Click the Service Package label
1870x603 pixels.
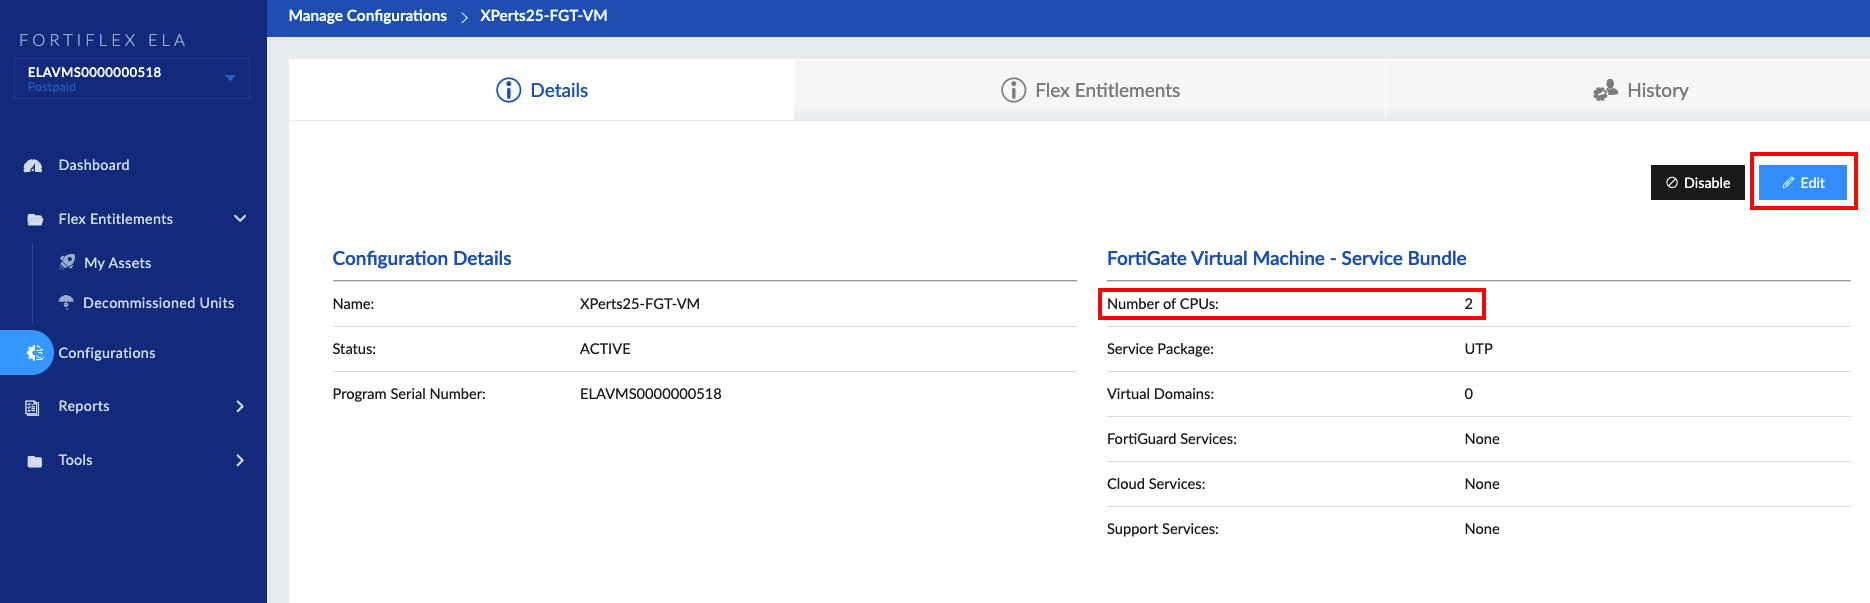point(1160,349)
